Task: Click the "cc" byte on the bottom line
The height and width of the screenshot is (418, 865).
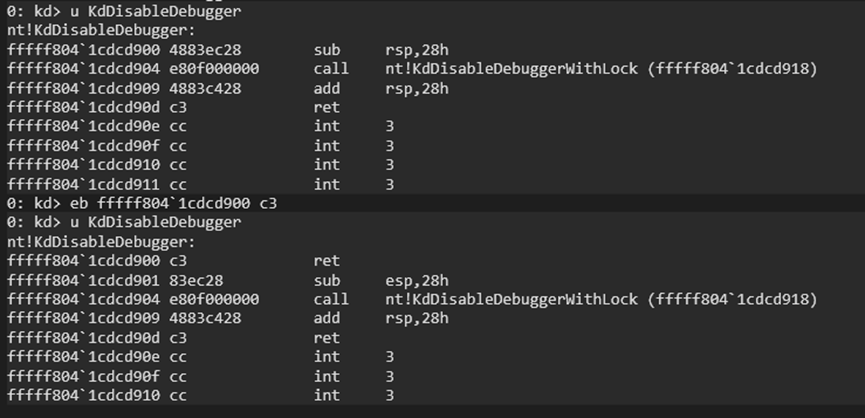Action: [178, 395]
